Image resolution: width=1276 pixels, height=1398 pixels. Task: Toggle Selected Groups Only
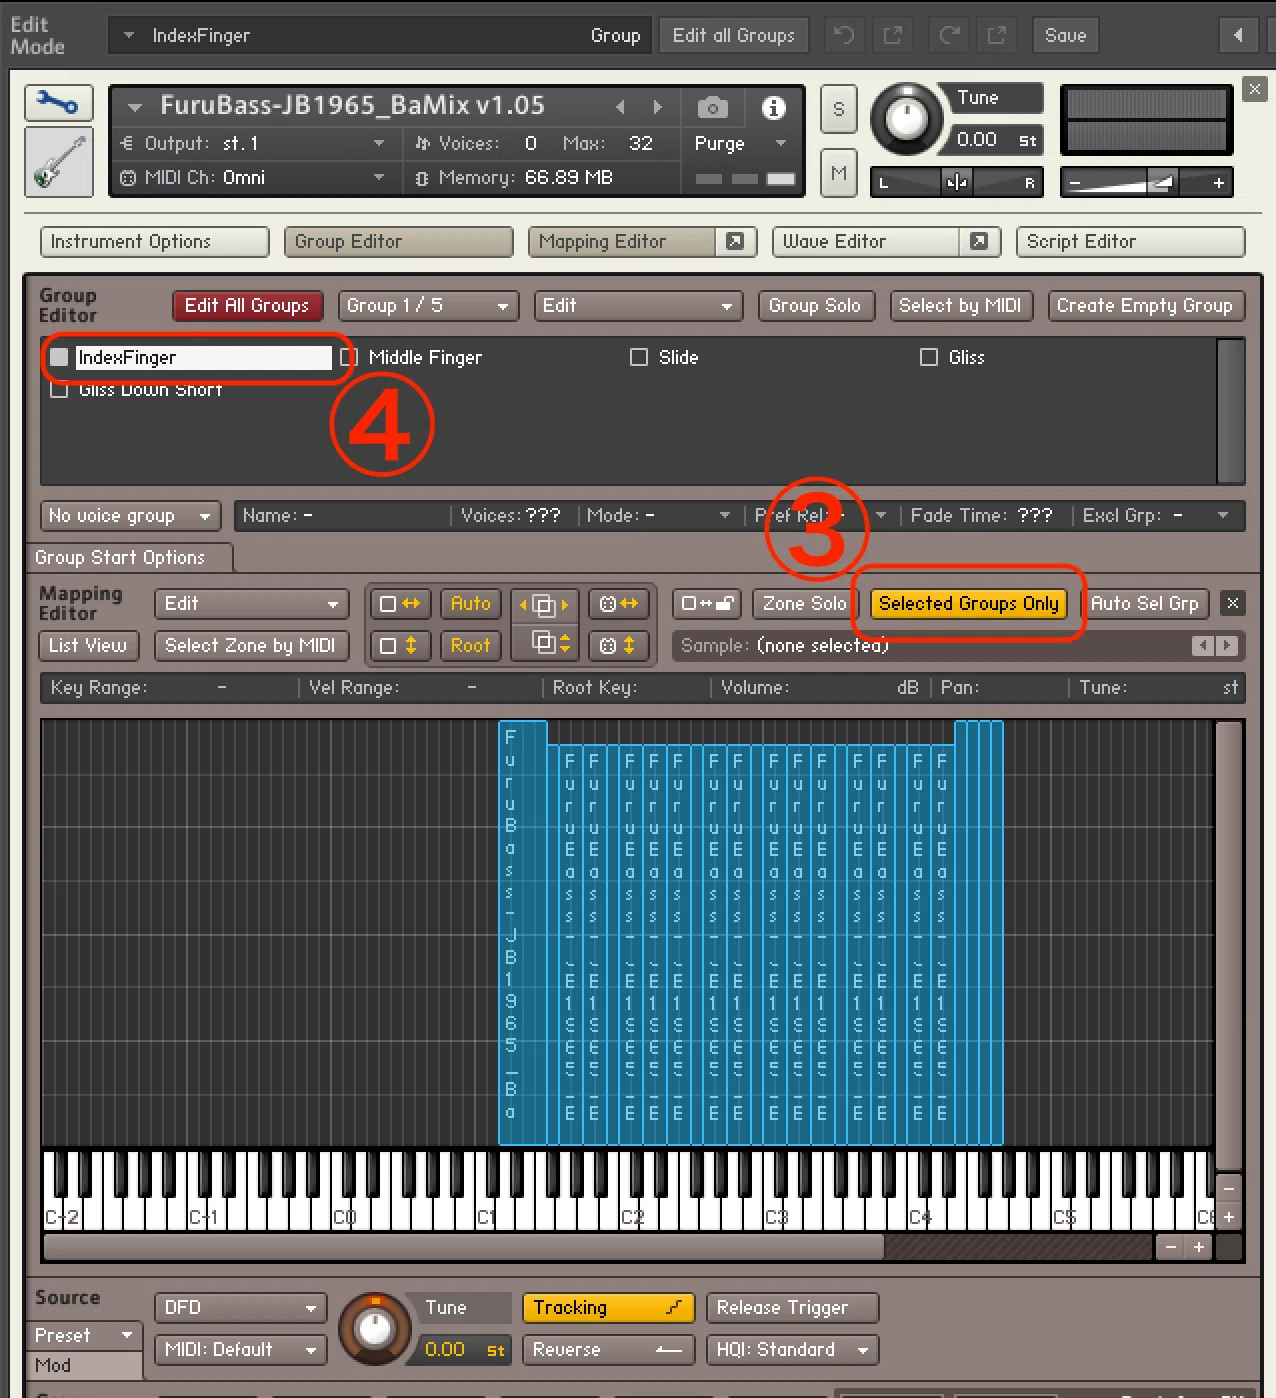968,604
